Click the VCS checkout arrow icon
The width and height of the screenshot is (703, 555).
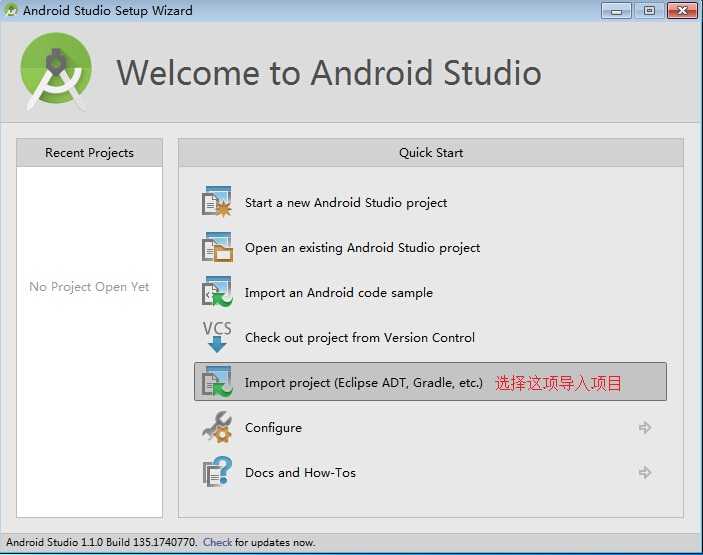pos(217,337)
